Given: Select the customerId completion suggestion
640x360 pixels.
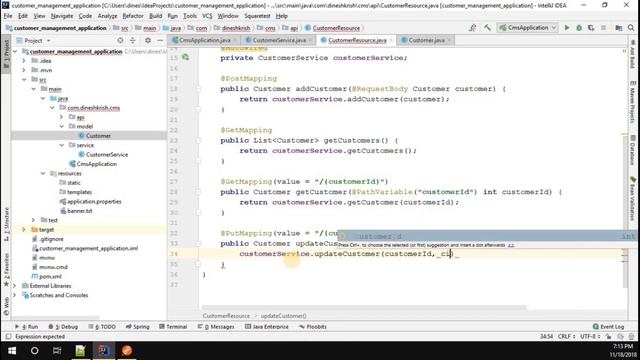Looking at the screenshot, I should tap(488, 236).
